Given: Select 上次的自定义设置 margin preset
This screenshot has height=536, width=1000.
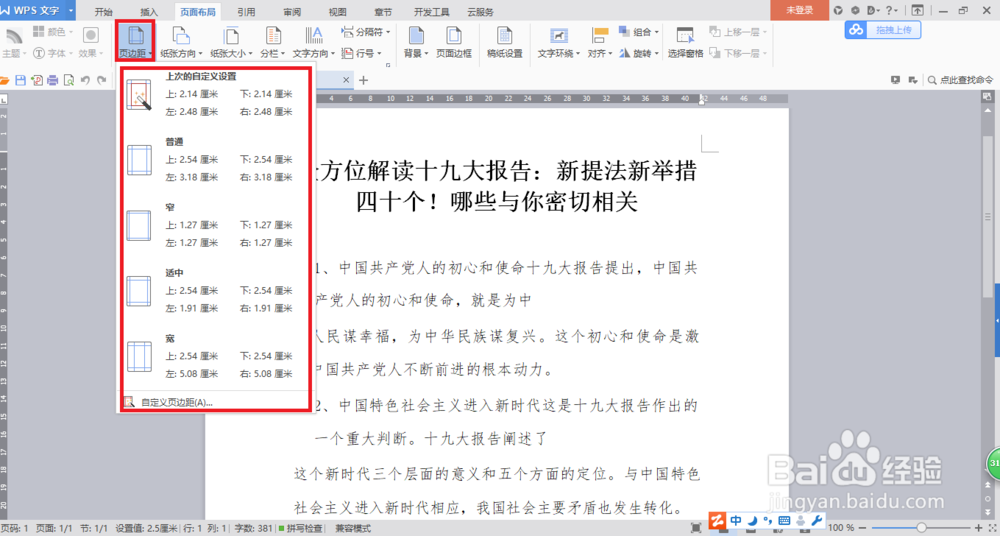Looking at the screenshot, I should [216, 94].
